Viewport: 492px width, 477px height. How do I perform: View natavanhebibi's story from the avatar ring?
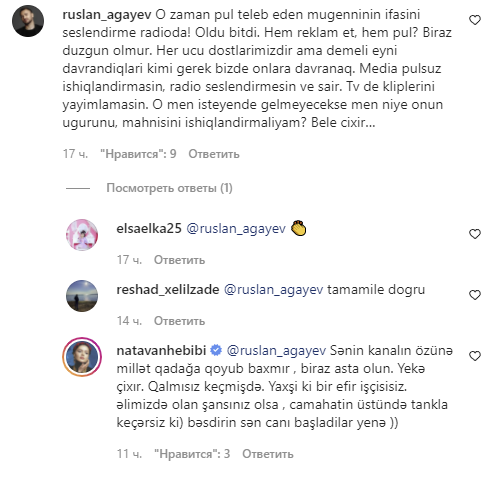(82, 357)
